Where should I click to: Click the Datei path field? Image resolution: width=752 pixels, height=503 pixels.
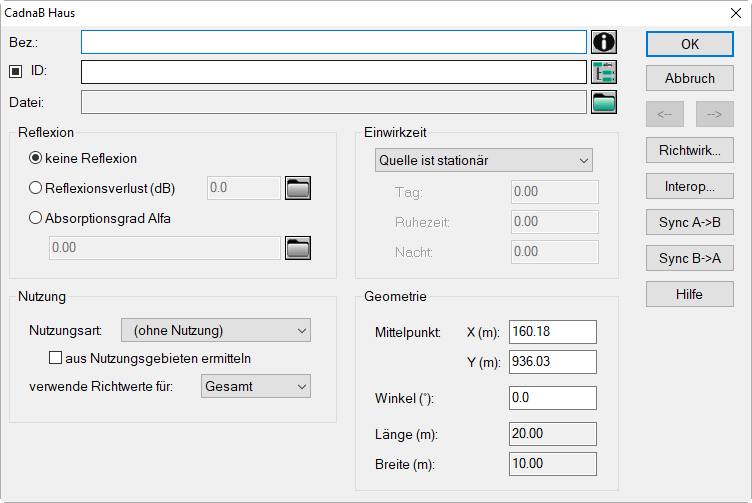click(334, 102)
